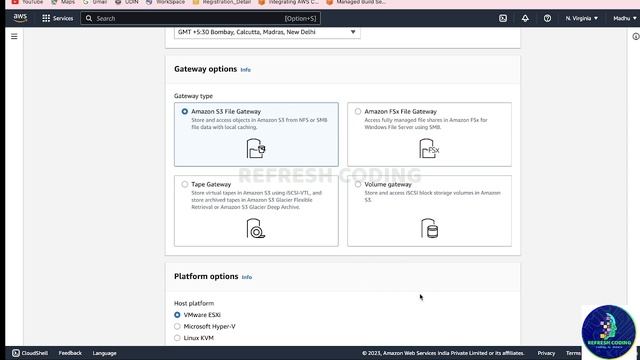Click the Tape Gateway reel icon
This screenshot has width=640, height=360.
[256, 228]
